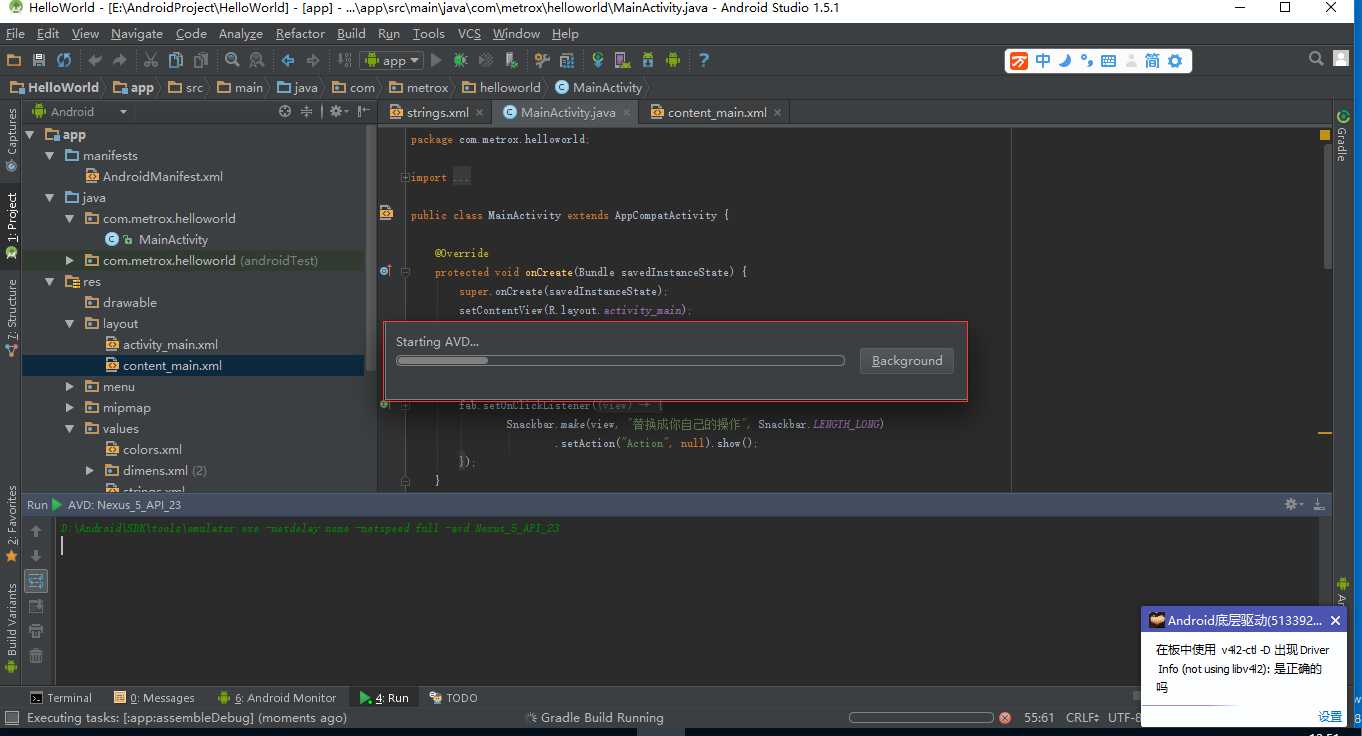The height and width of the screenshot is (736, 1362).
Task: Open the Build menu
Action: (x=351, y=33)
